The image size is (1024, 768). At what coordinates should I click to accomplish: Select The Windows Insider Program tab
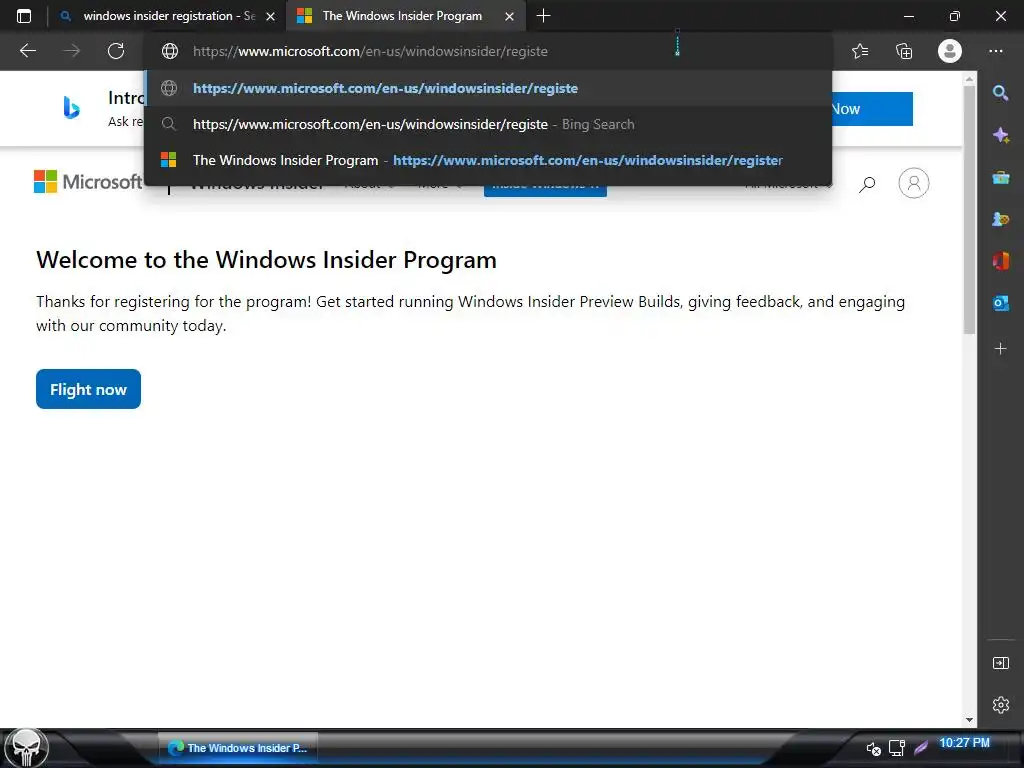(405, 16)
